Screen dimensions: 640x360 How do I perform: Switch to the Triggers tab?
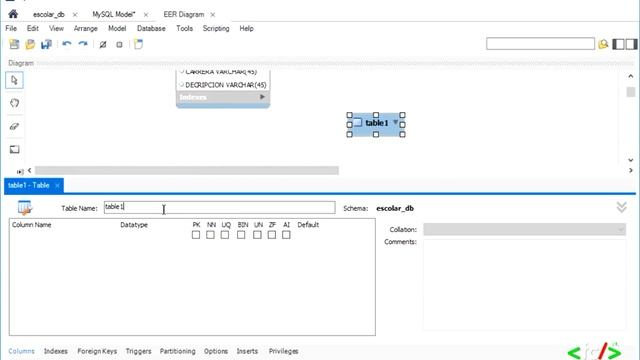(138, 351)
